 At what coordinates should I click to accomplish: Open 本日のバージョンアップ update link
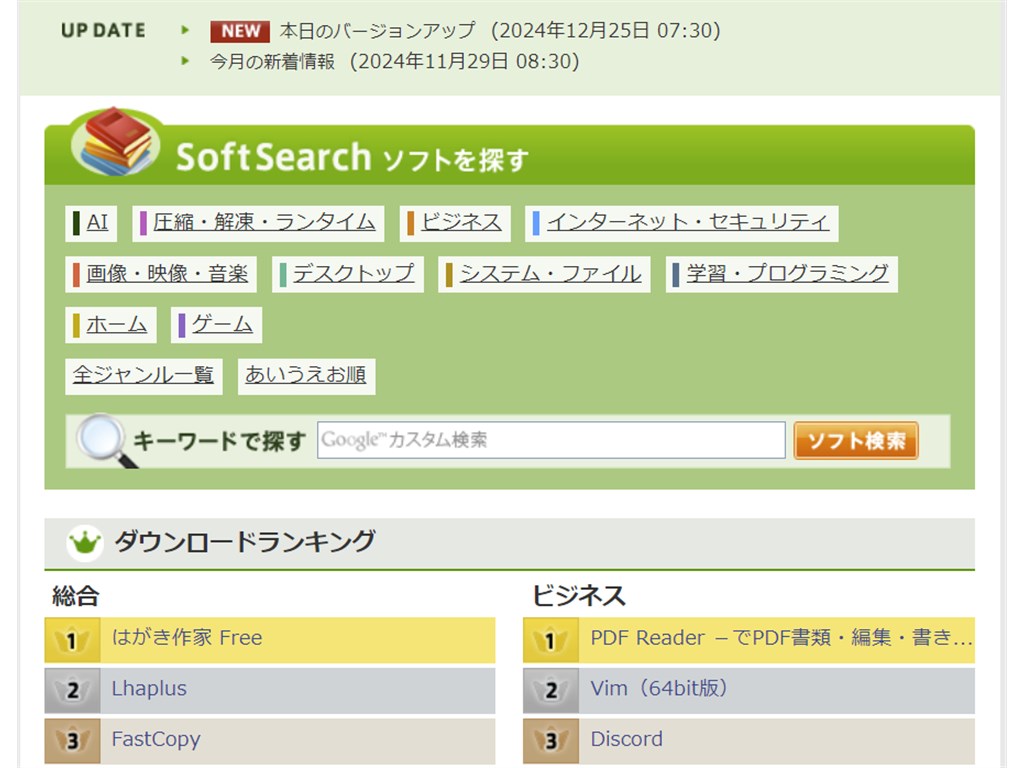[x=377, y=31]
